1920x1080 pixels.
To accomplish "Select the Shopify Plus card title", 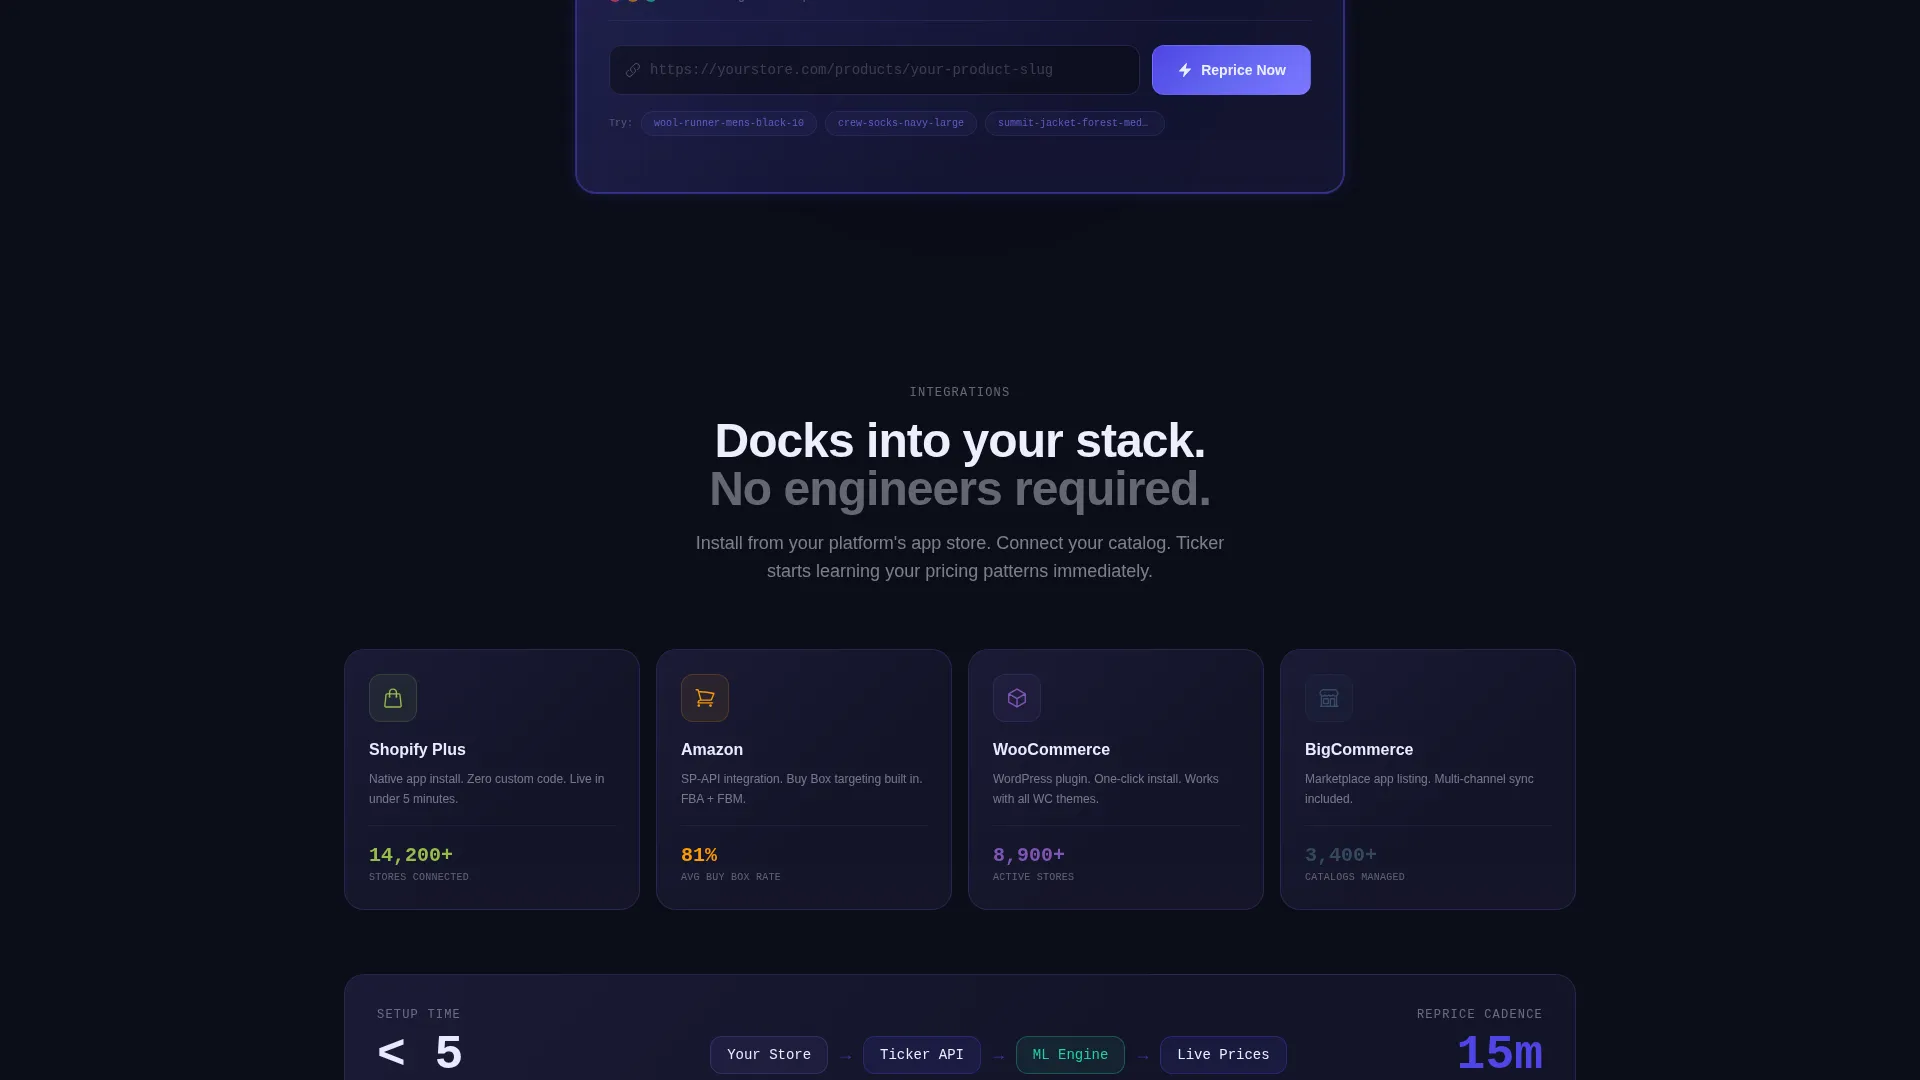I will [417, 750].
